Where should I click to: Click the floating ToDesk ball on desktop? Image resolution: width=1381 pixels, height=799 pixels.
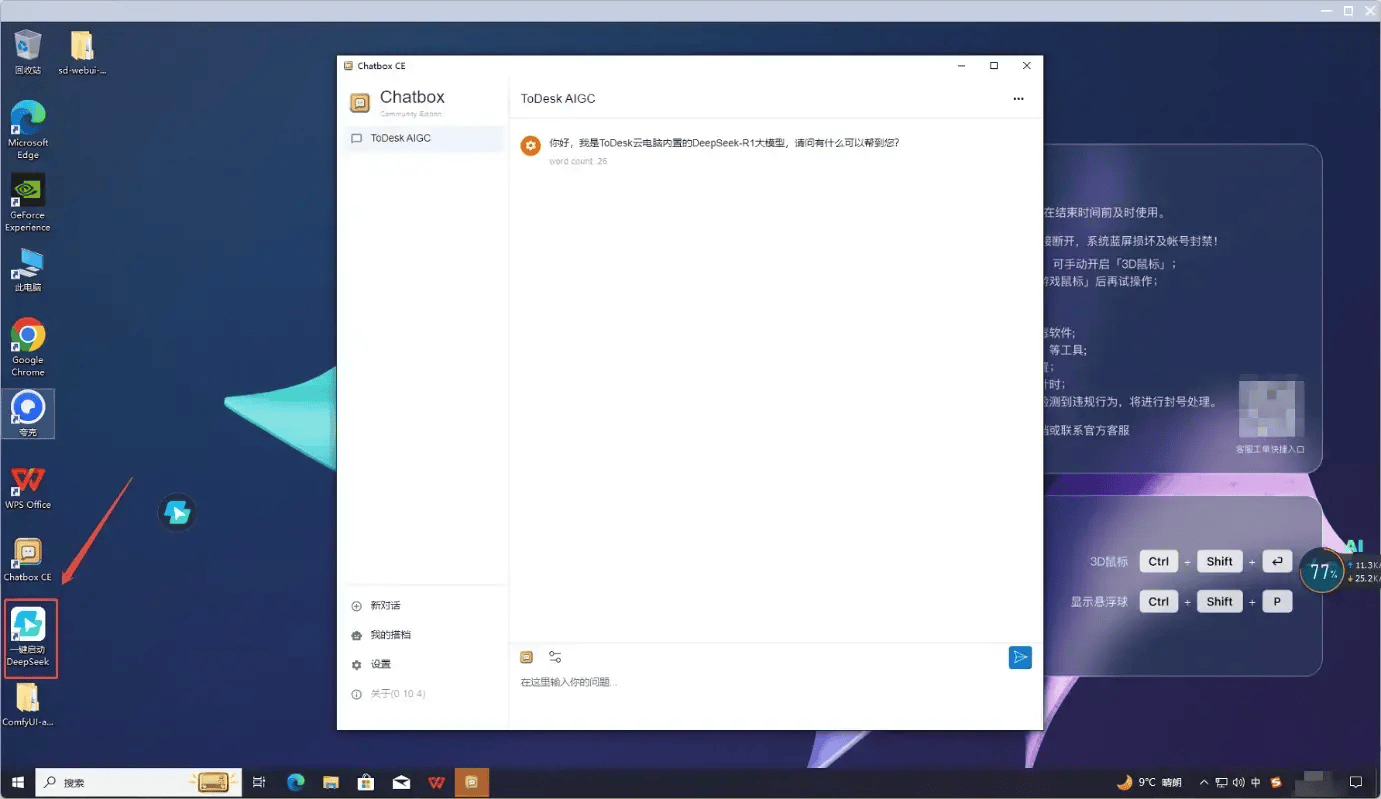coord(177,513)
